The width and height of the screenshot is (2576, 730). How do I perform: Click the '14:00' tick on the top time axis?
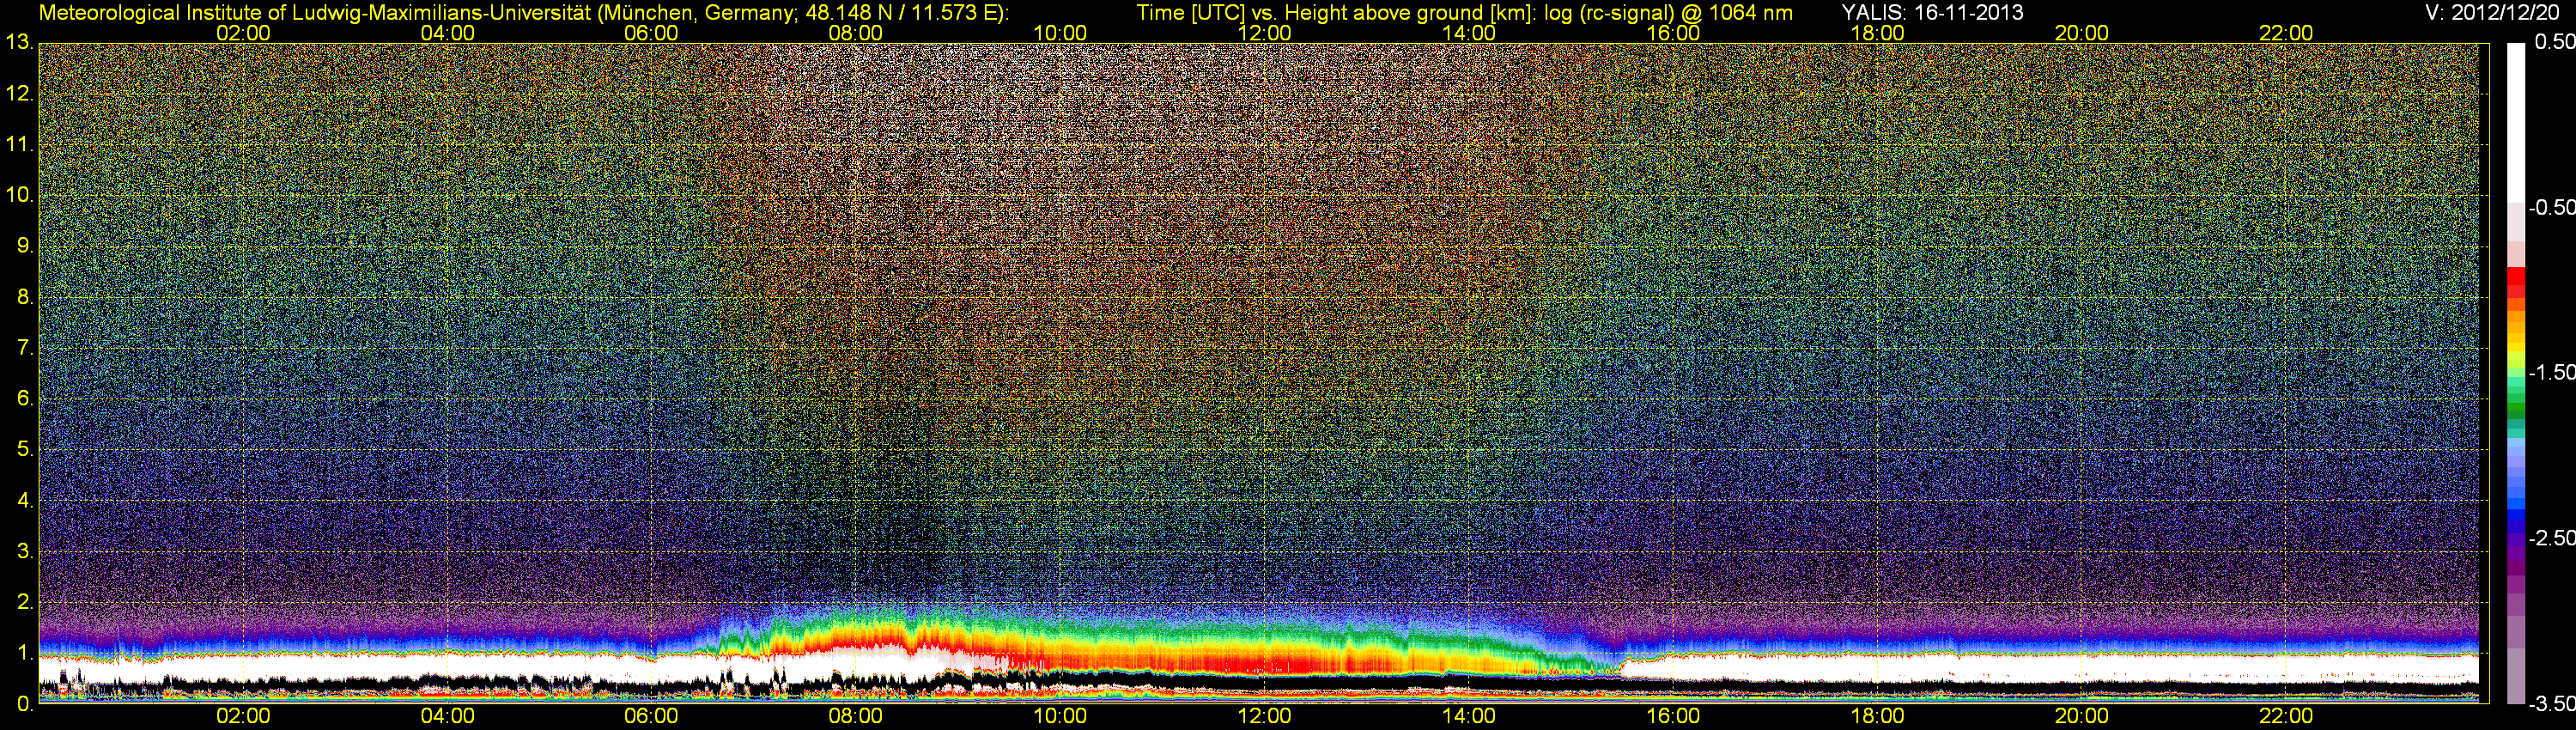click(1469, 33)
